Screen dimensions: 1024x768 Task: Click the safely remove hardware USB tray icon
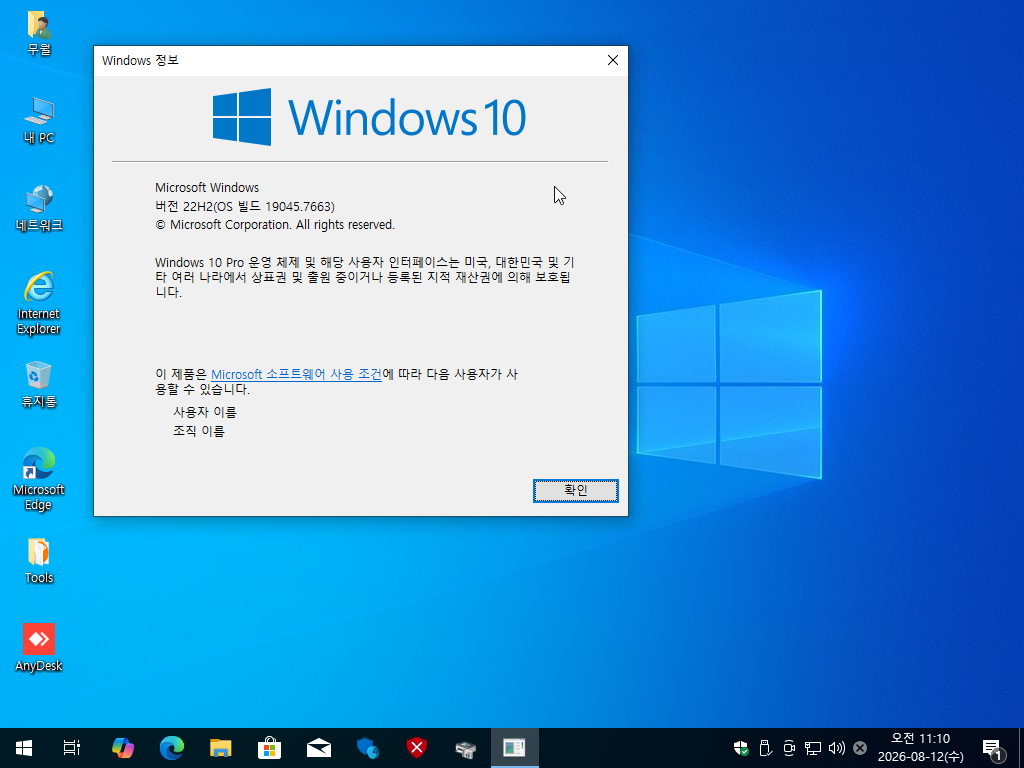[x=765, y=748]
